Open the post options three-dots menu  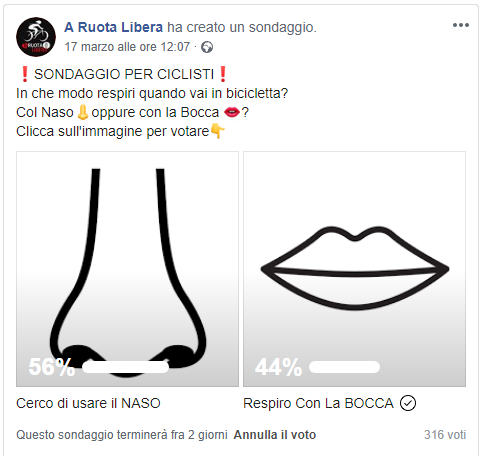click(461, 25)
